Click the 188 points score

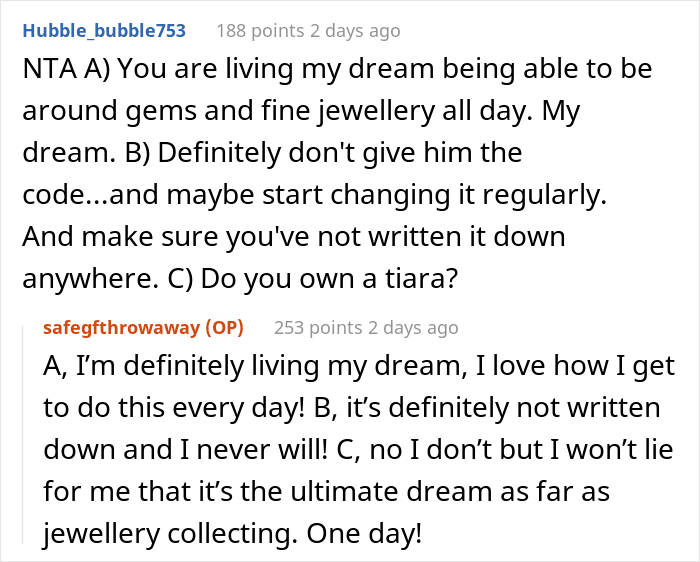pos(260,31)
